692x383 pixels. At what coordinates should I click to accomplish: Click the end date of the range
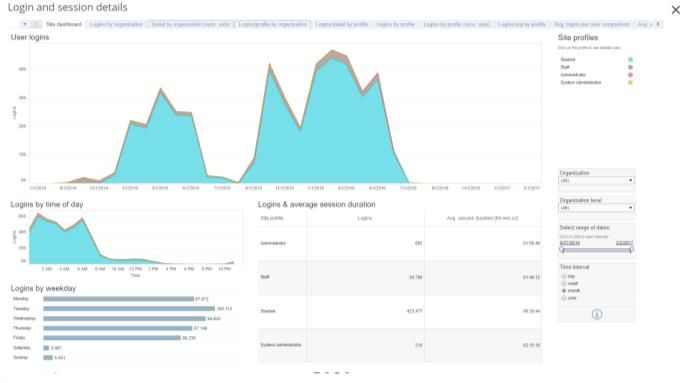pos(624,243)
